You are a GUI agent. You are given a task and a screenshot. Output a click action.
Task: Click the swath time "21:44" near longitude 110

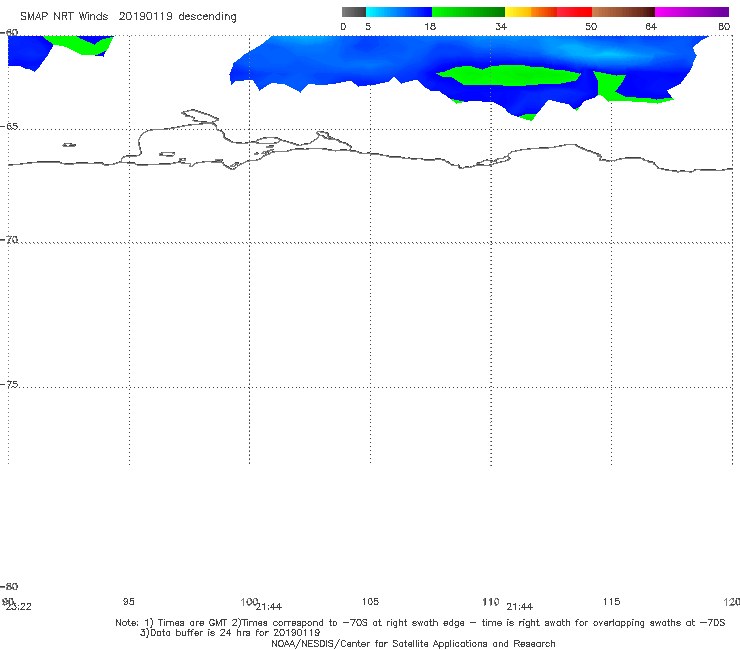point(520,607)
